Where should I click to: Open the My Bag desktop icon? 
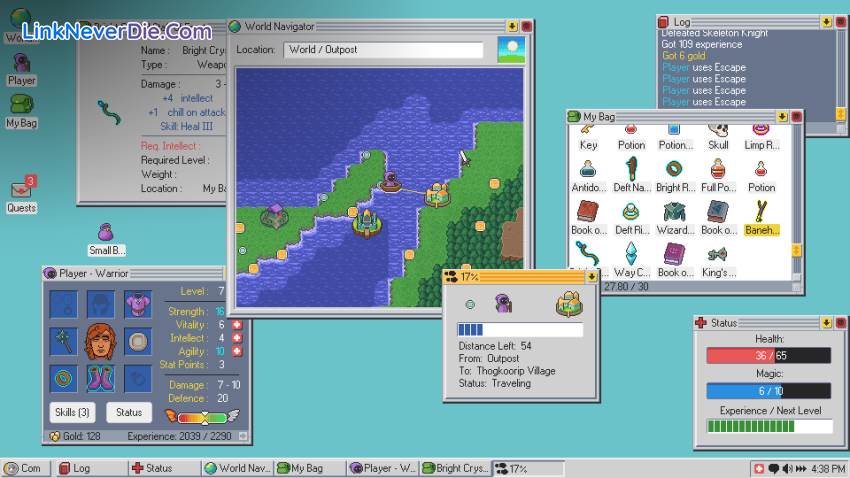pyautogui.click(x=21, y=111)
